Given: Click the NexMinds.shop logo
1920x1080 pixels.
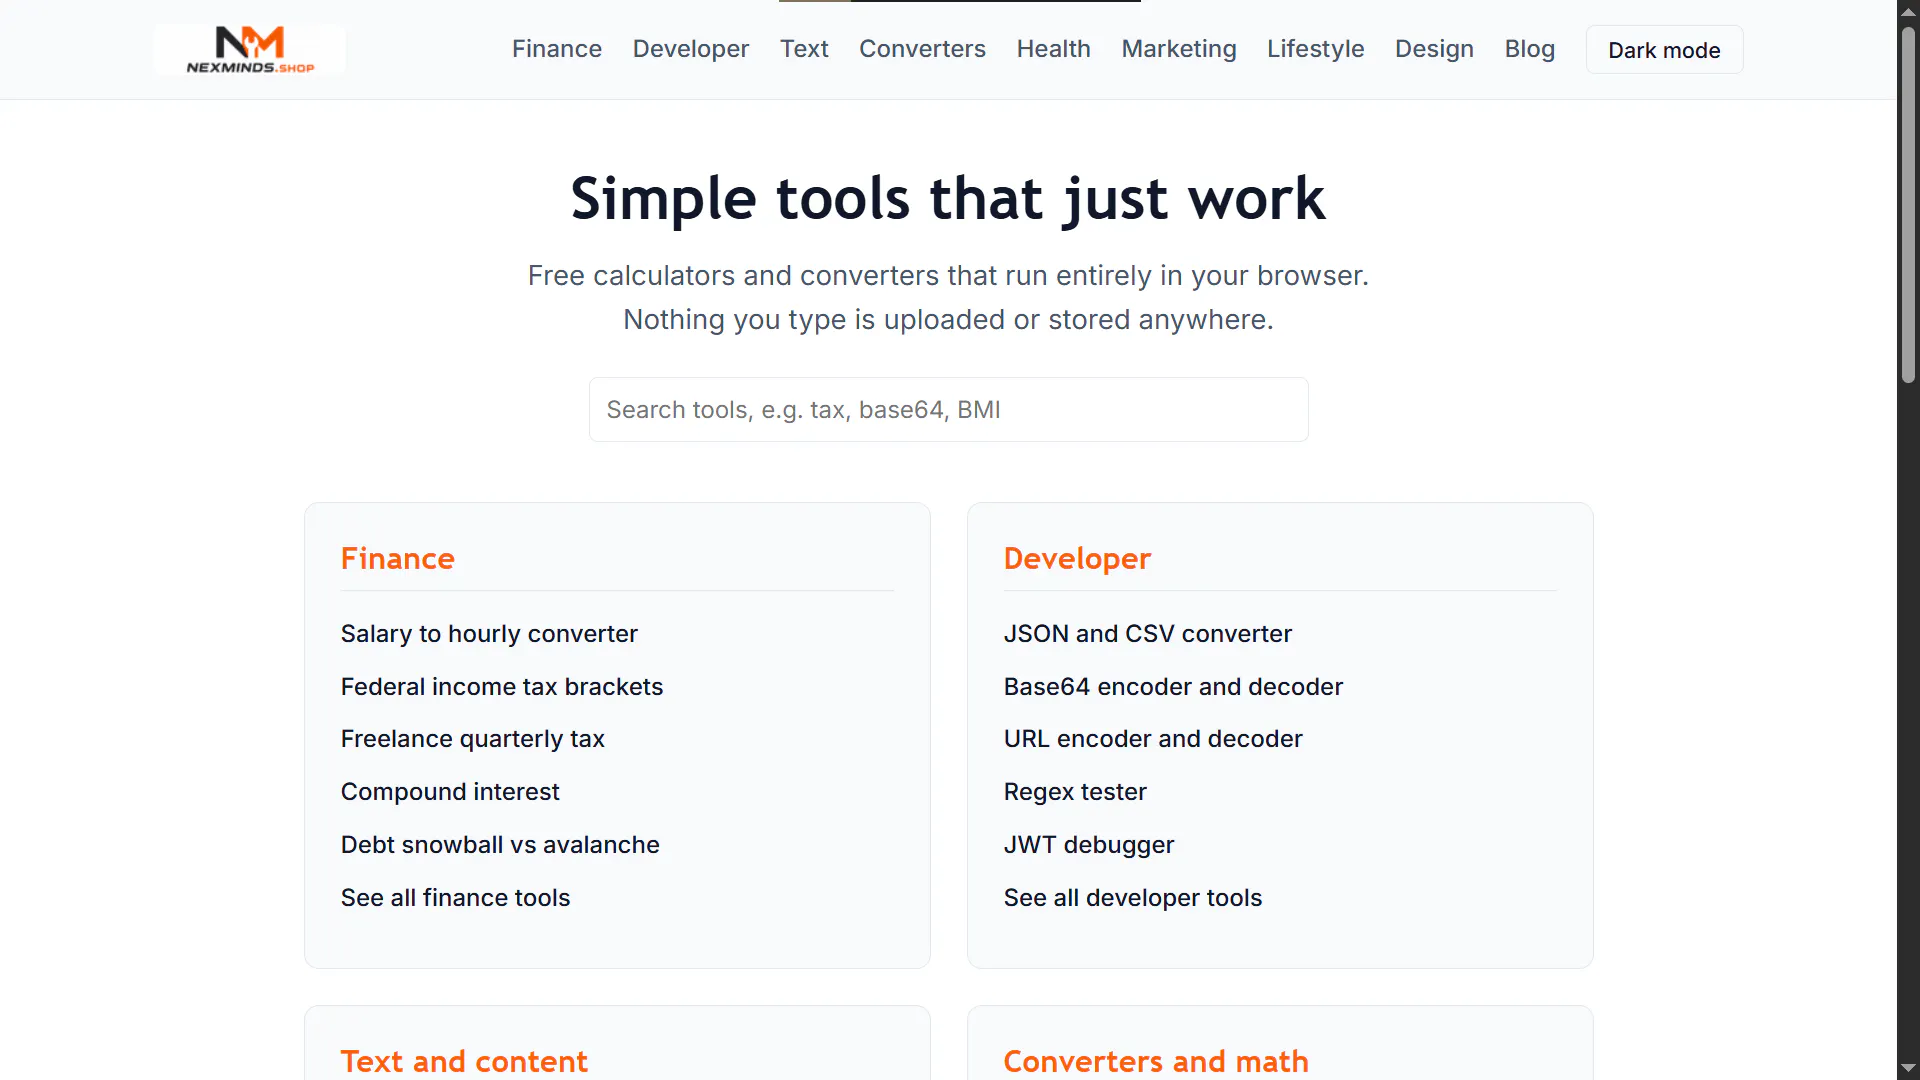Looking at the screenshot, I should [x=250, y=50].
